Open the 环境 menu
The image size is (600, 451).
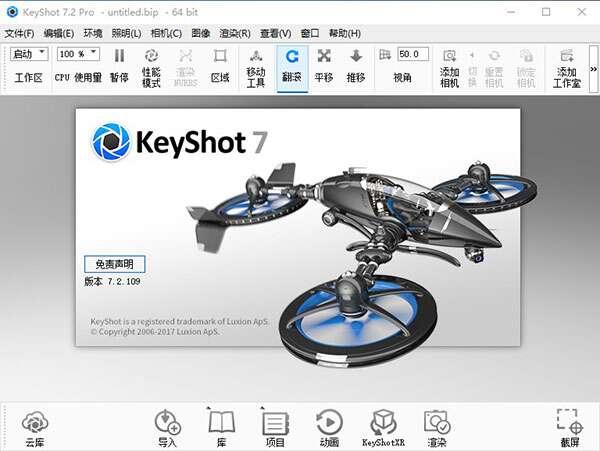point(93,34)
